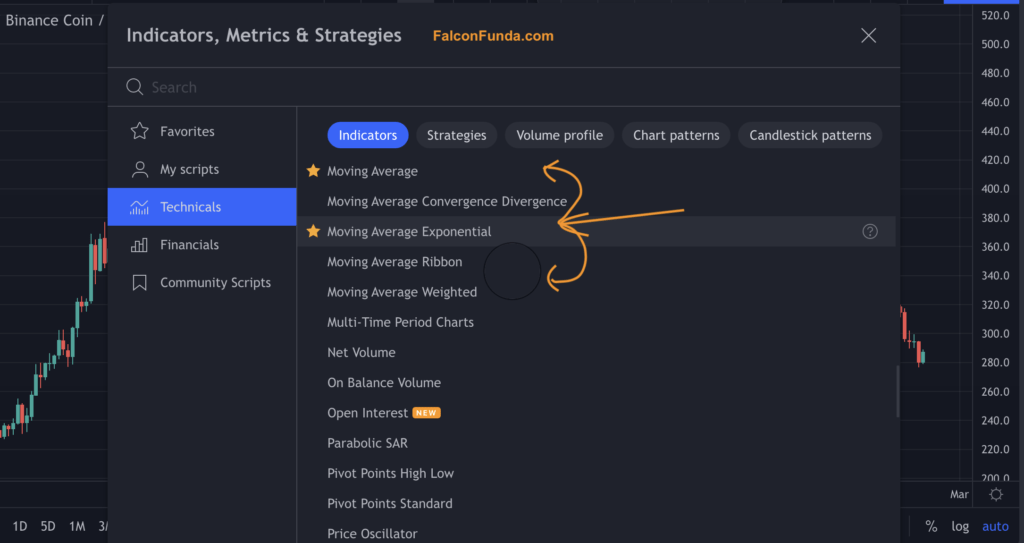
Task: Switch to Candlestick patterns tab
Action: 810,135
